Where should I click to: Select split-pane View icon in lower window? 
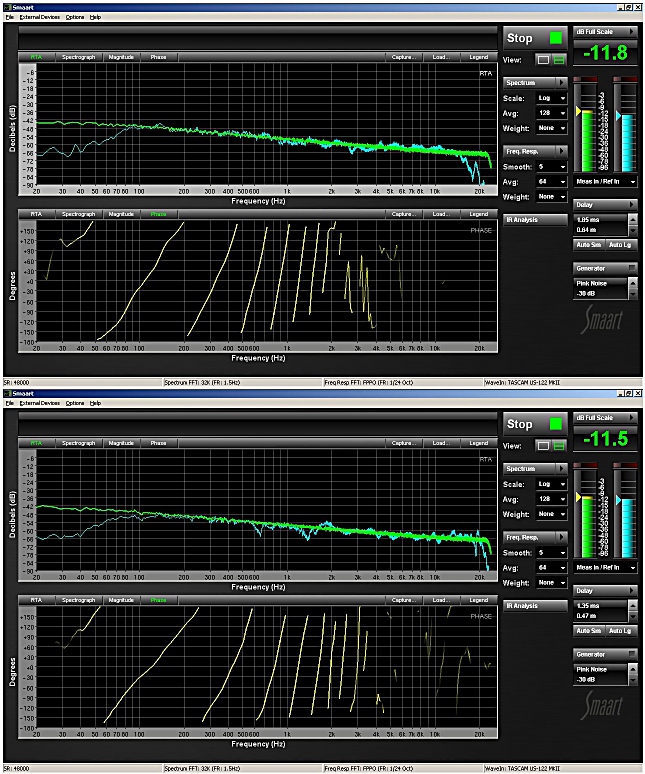pyautogui.click(x=559, y=446)
